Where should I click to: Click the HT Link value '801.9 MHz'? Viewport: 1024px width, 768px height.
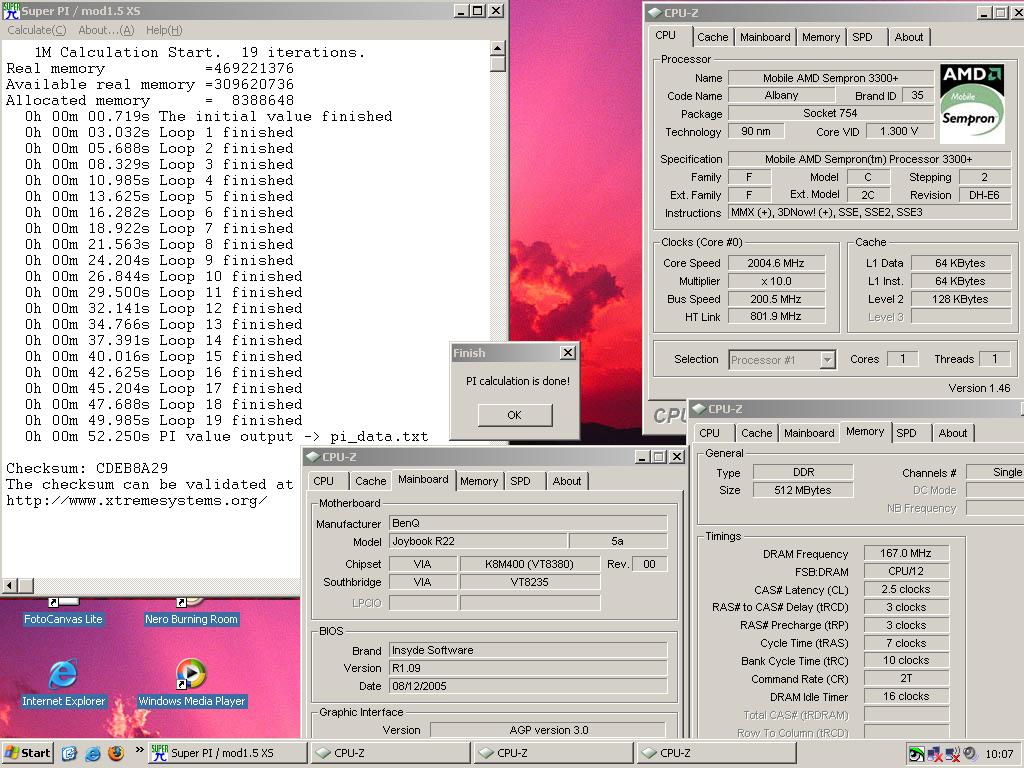(776, 316)
